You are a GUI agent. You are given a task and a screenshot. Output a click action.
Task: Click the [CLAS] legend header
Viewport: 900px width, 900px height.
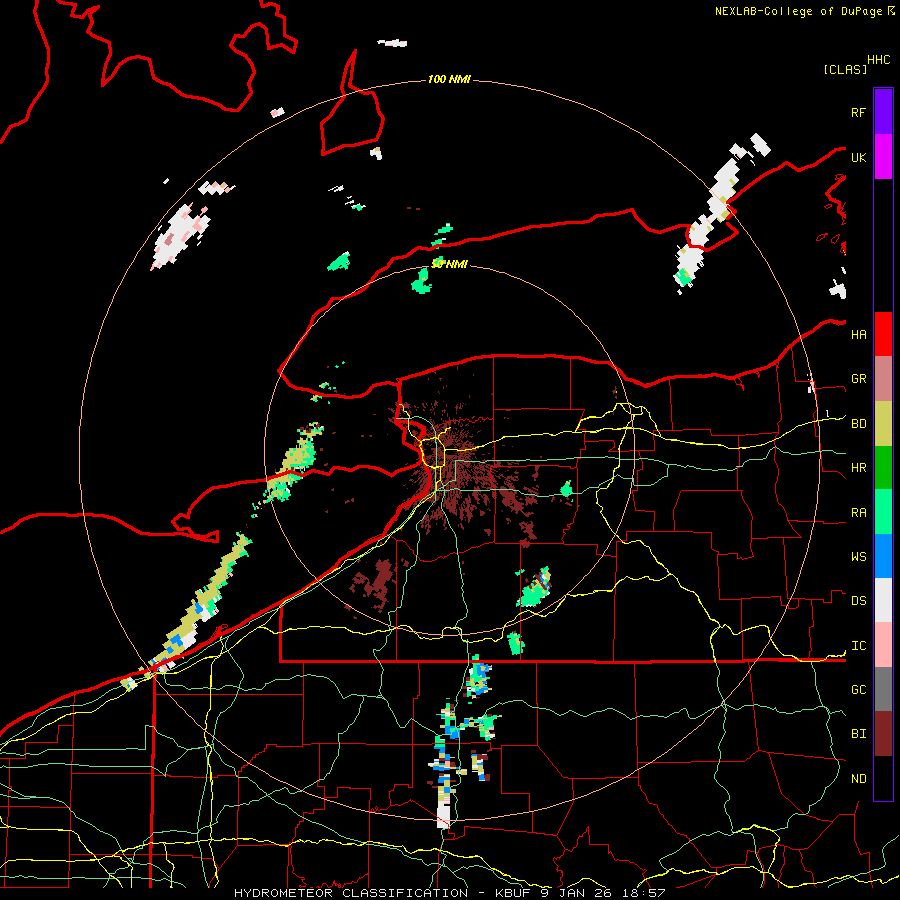coord(845,69)
